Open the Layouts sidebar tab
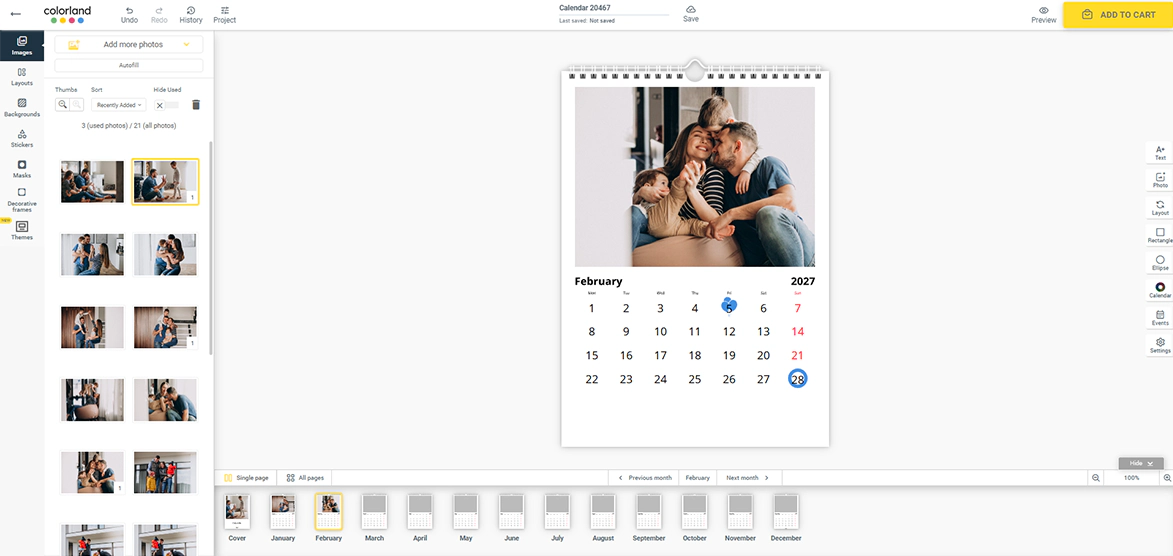The height and width of the screenshot is (556, 1173). coord(22,77)
